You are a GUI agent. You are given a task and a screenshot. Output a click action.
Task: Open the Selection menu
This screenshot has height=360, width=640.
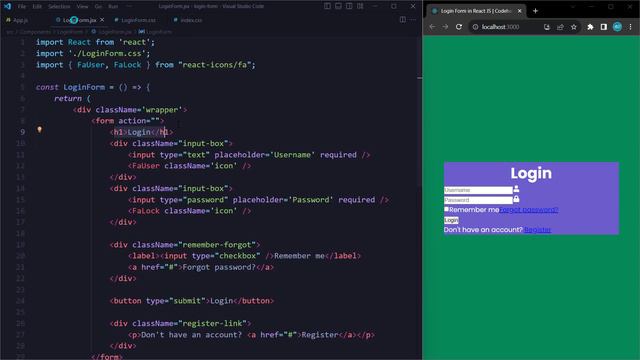(59, 7)
